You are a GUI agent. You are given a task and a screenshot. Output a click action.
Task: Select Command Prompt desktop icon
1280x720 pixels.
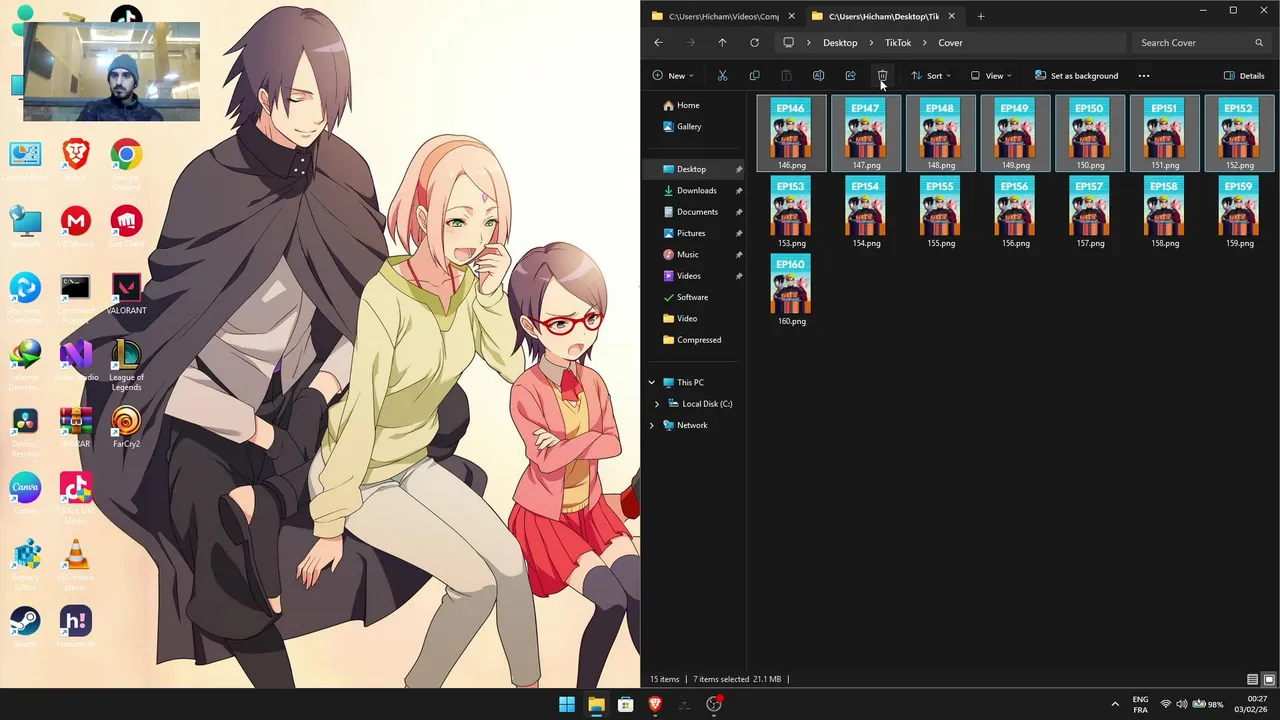tap(75, 299)
